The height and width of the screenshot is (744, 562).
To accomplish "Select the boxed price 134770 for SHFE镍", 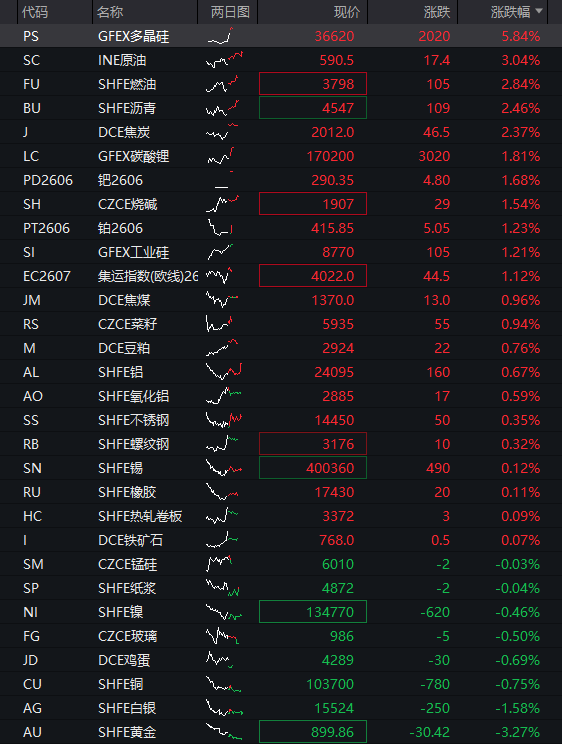I will coord(313,612).
